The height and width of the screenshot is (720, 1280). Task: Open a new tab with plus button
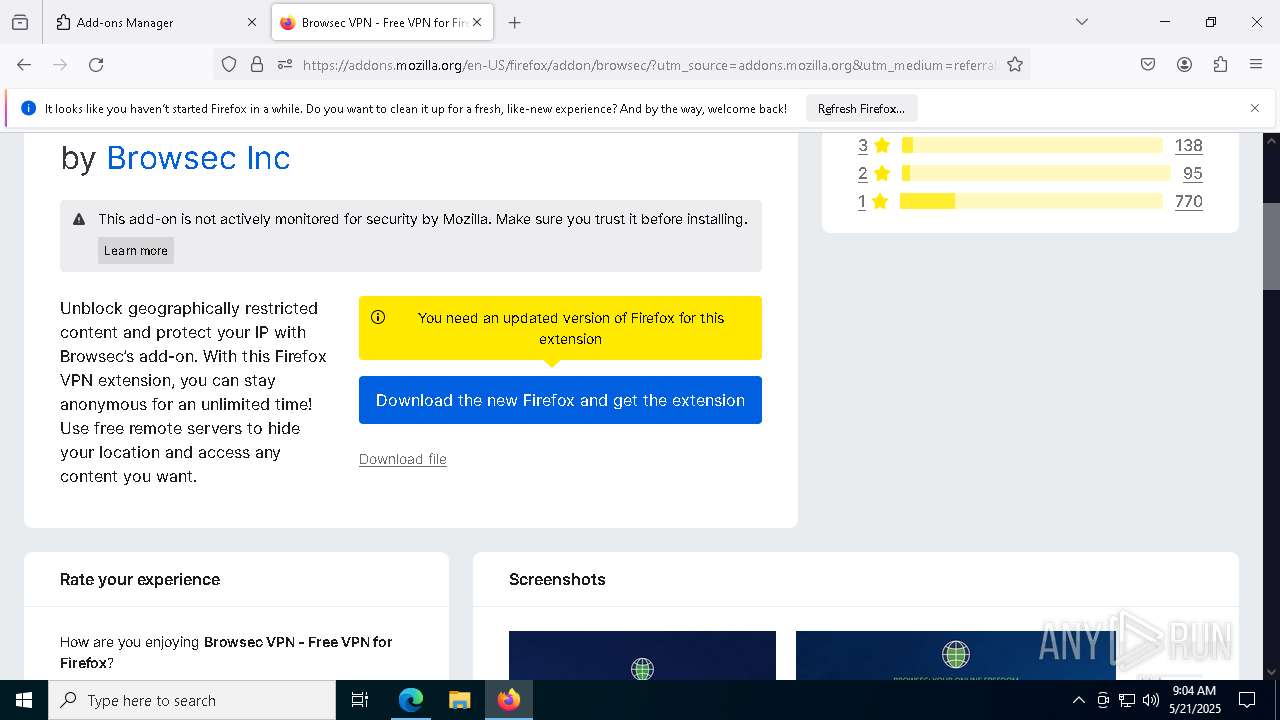514,22
